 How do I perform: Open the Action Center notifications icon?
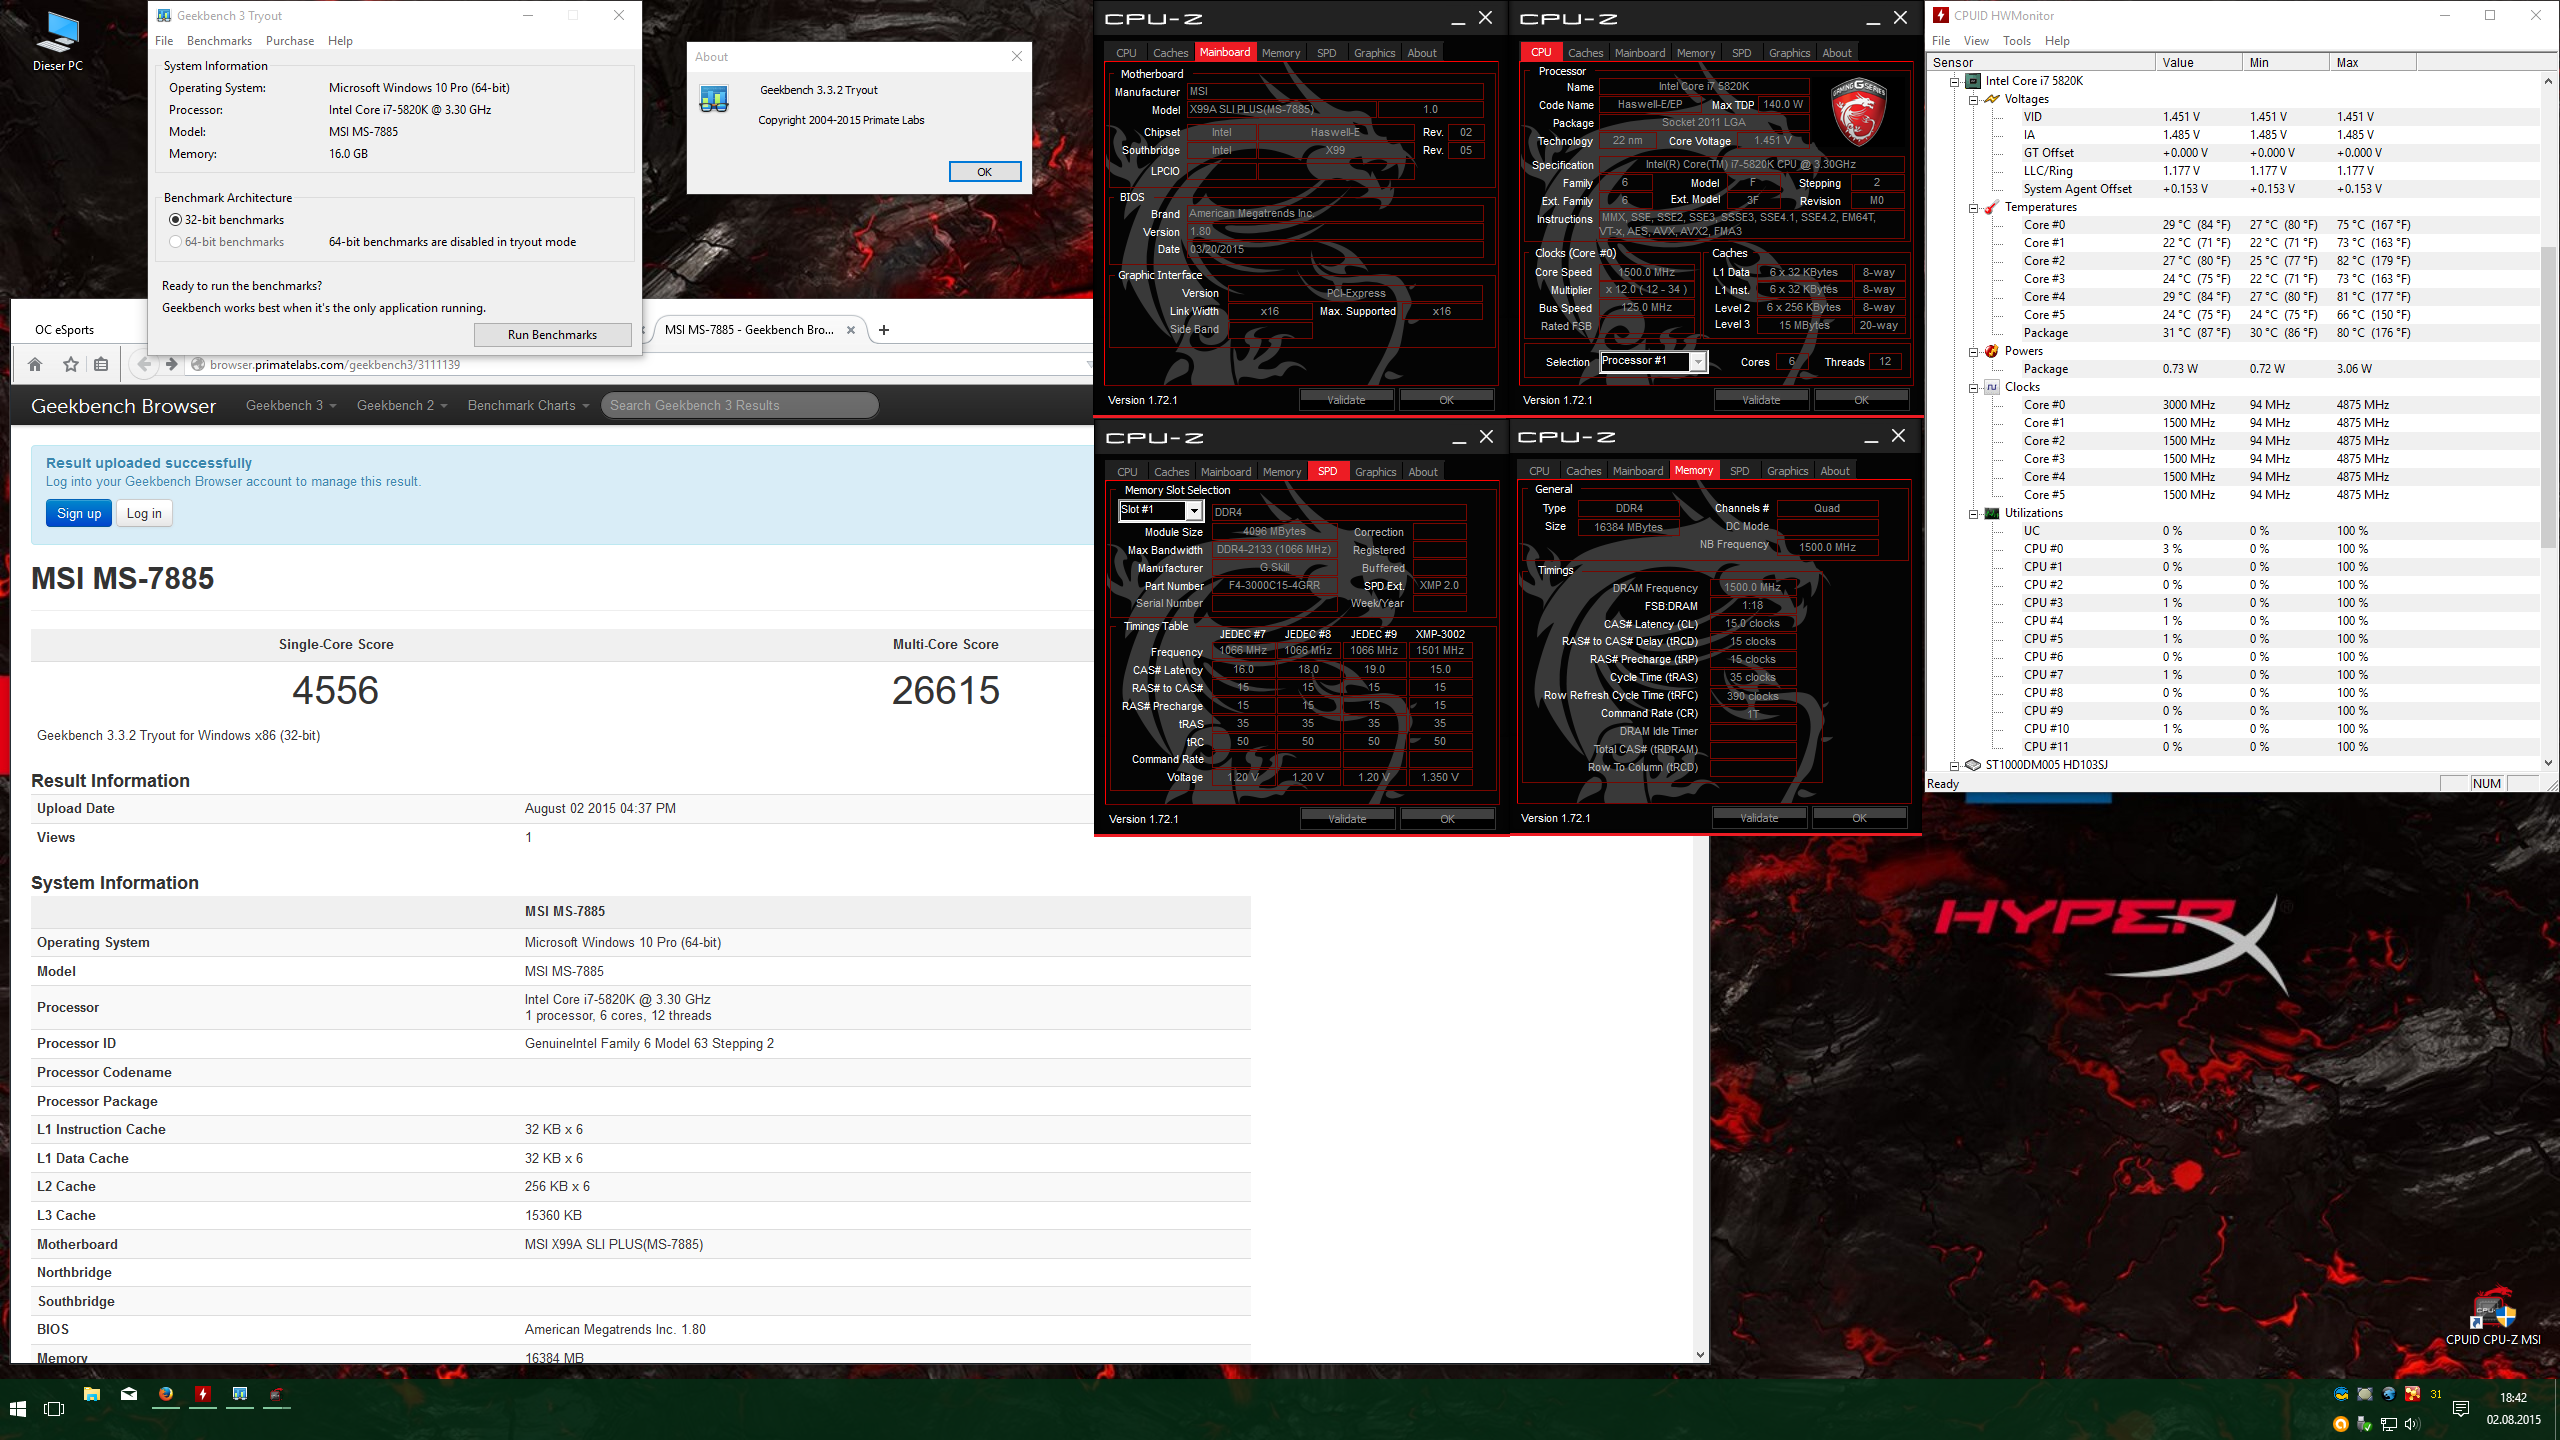tap(2461, 1408)
